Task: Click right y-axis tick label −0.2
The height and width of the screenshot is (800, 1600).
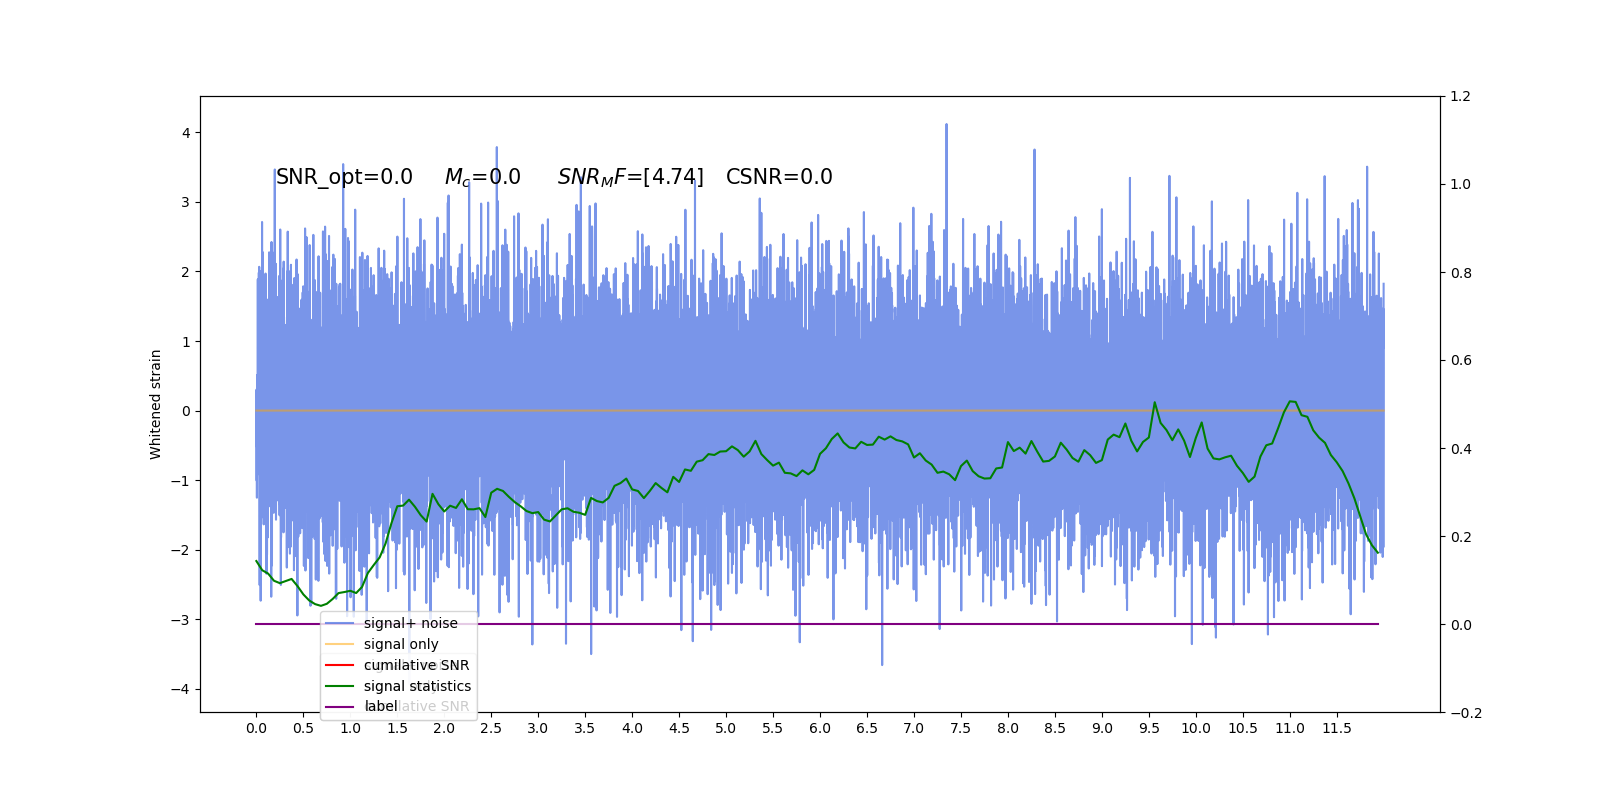Action: [1466, 713]
